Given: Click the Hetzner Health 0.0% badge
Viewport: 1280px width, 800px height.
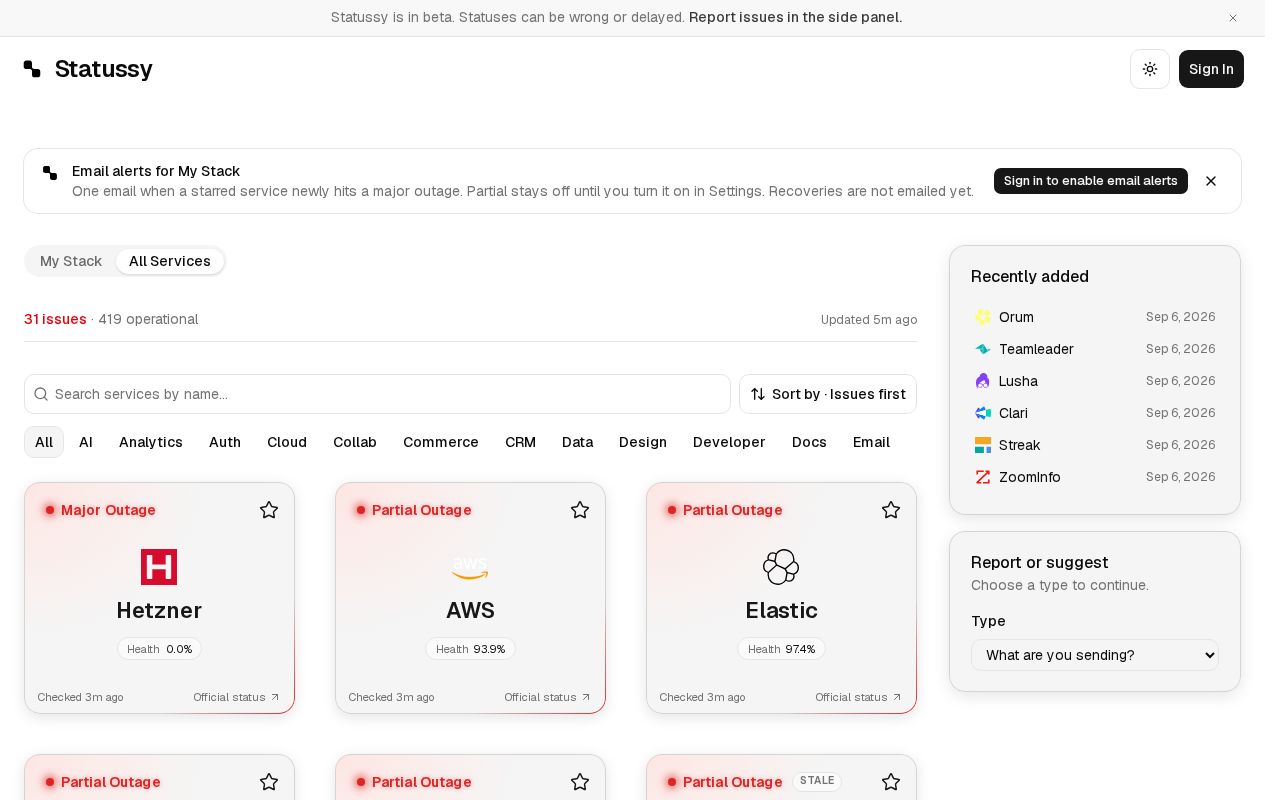Looking at the screenshot, I should 159,649.
